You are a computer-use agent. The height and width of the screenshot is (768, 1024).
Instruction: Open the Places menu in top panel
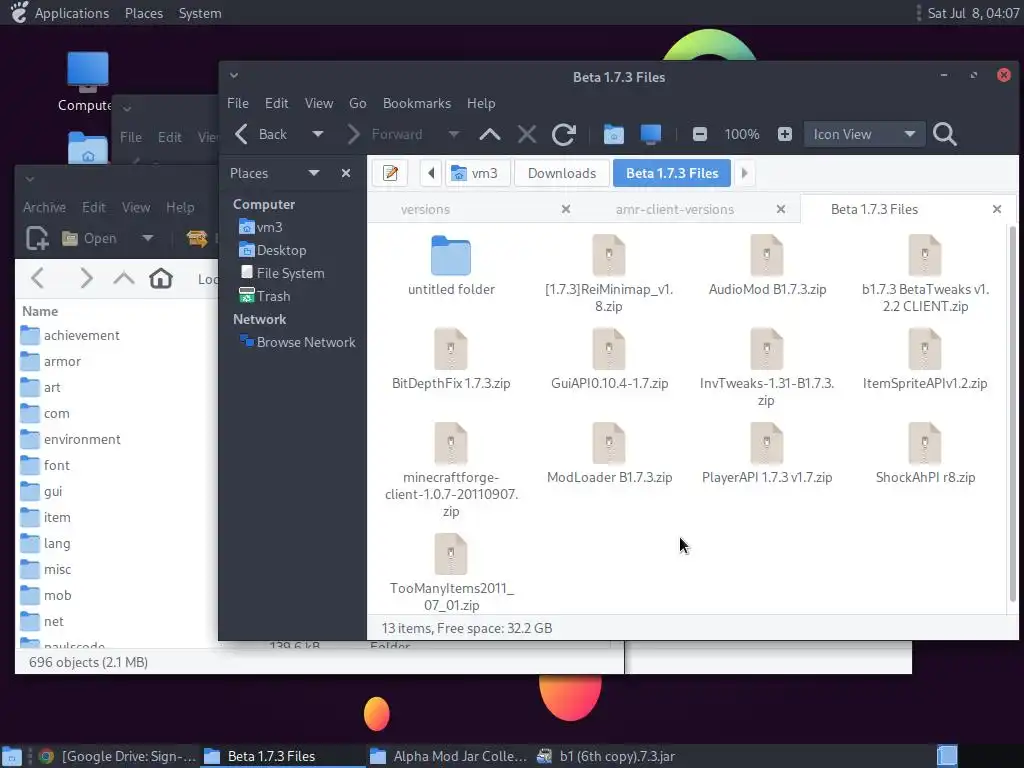(x=144, y=13)
